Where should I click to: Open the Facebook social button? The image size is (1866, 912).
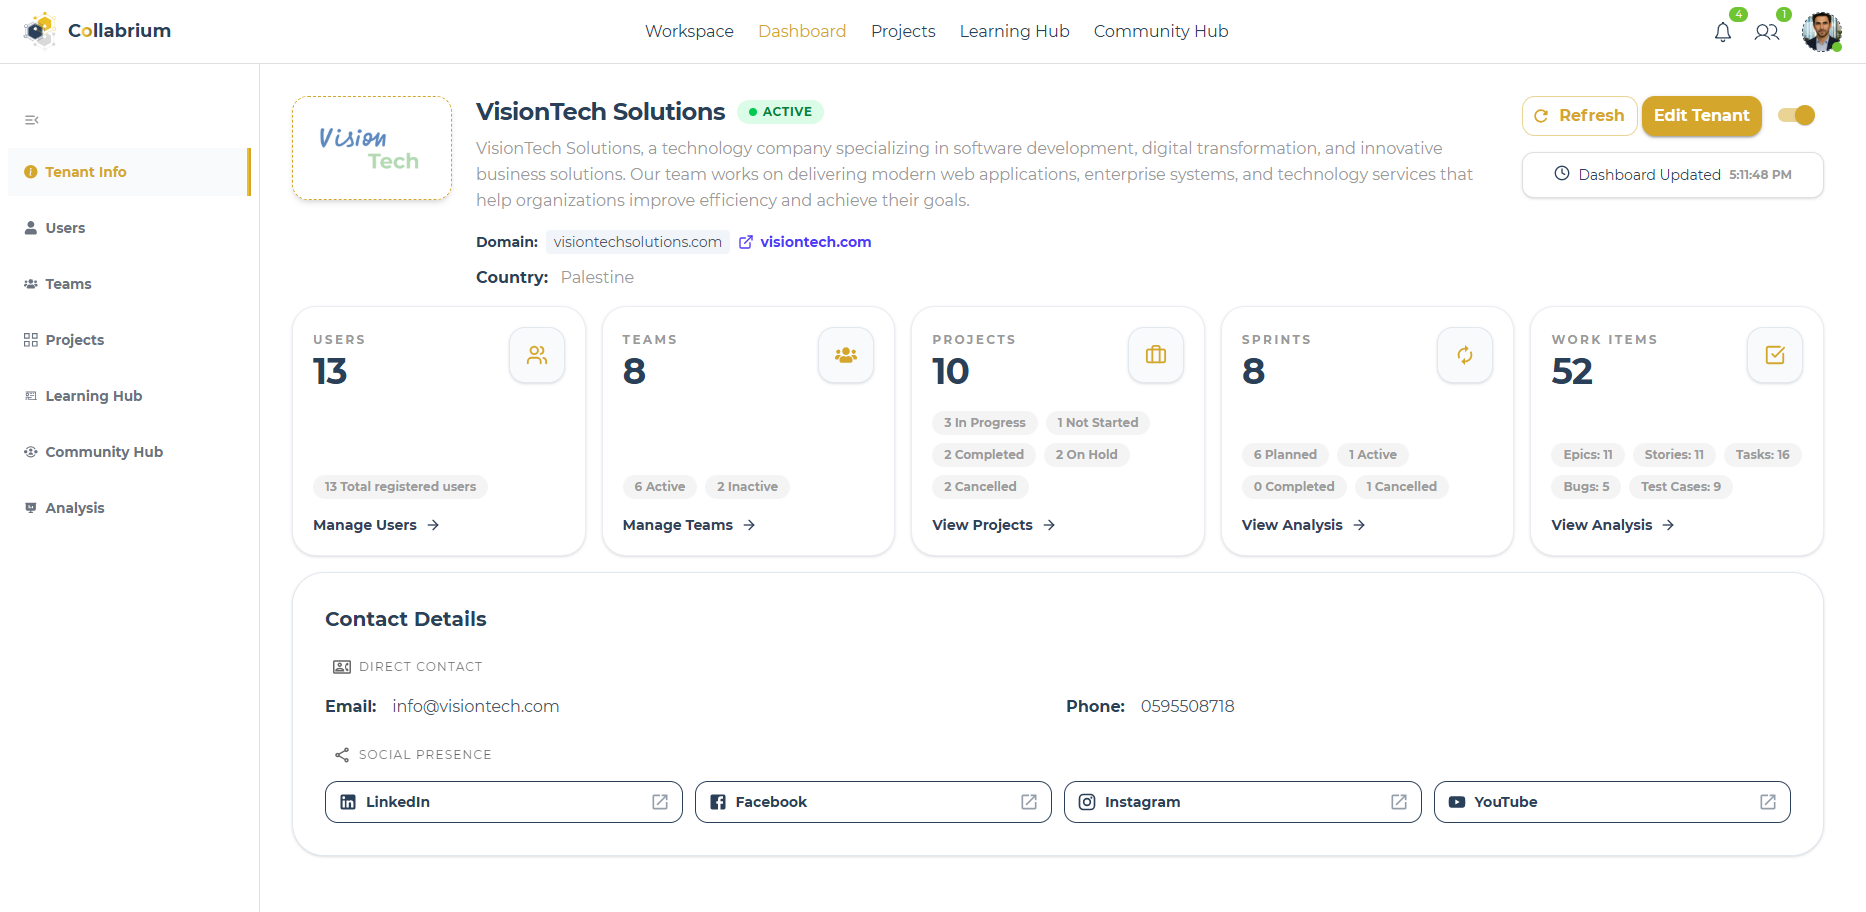coord(873,802)
